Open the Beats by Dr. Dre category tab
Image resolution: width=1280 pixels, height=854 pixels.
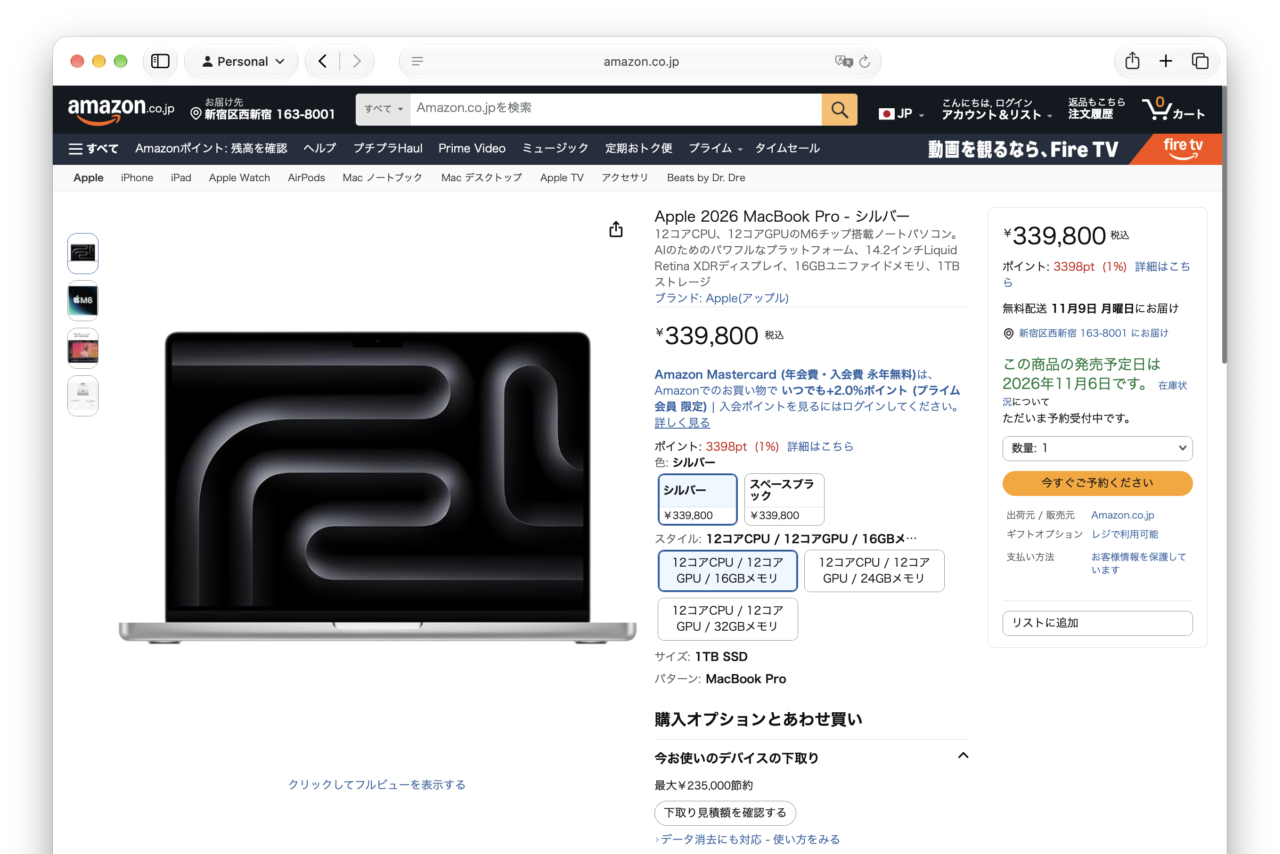tap(706, 178)
